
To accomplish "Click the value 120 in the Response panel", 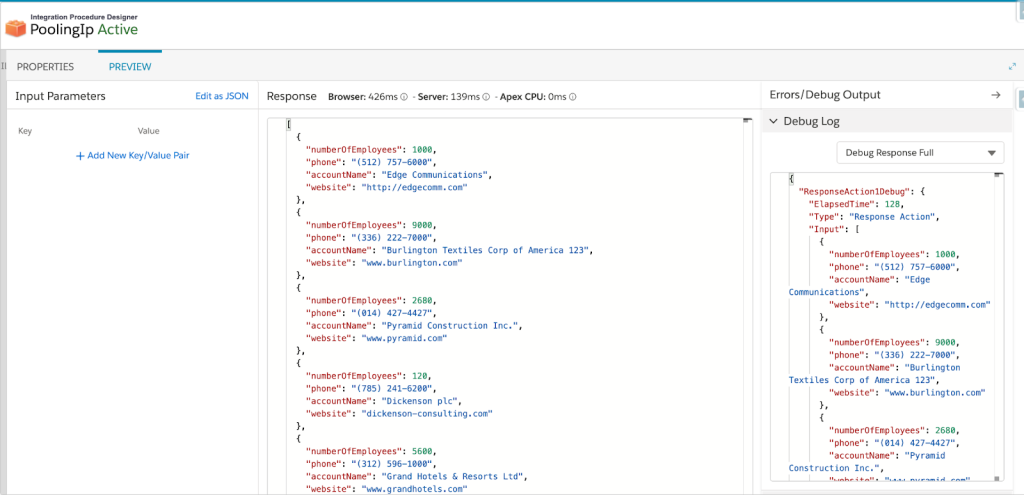I will 420,376.
